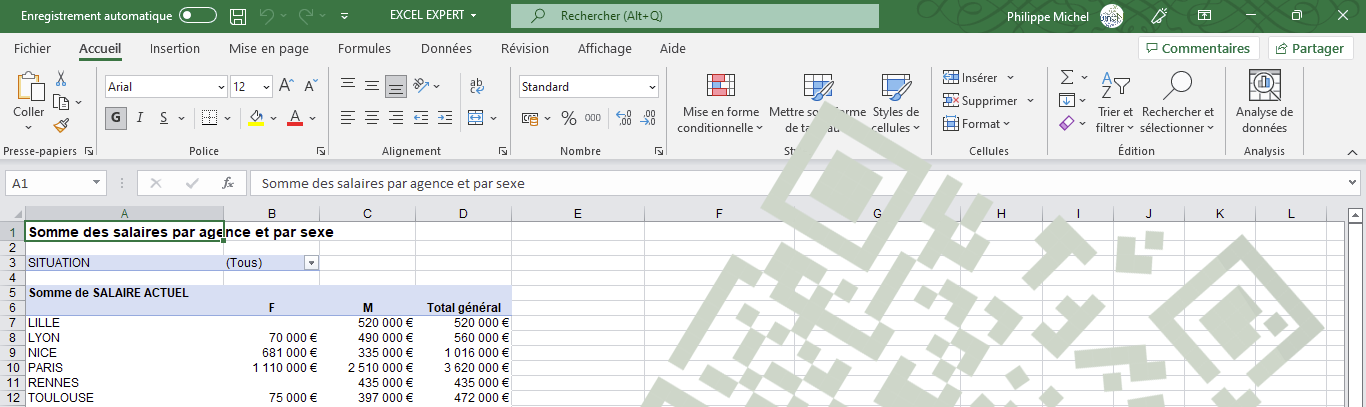Click the Rechercher (Alt+Q) search box

click(x=695, y=16)
